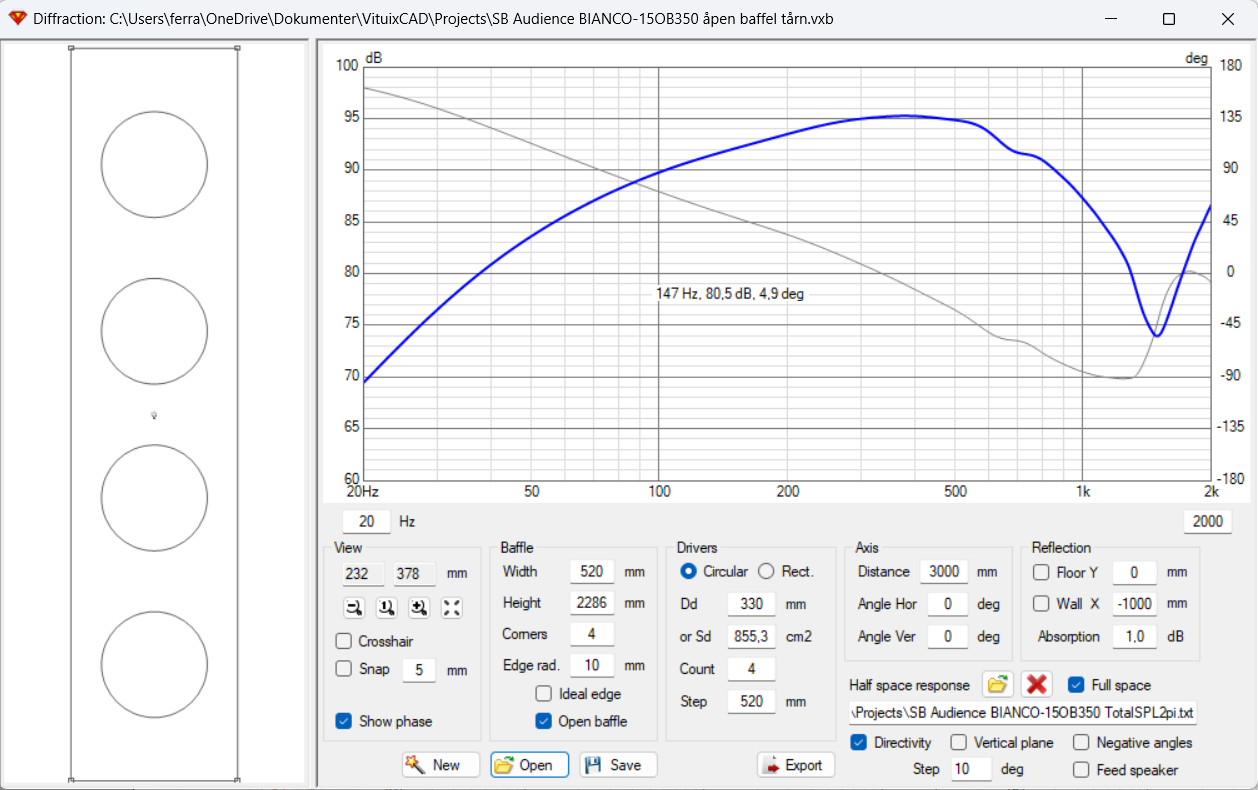Click the 2000 Hz upper frequency field

1207,521
